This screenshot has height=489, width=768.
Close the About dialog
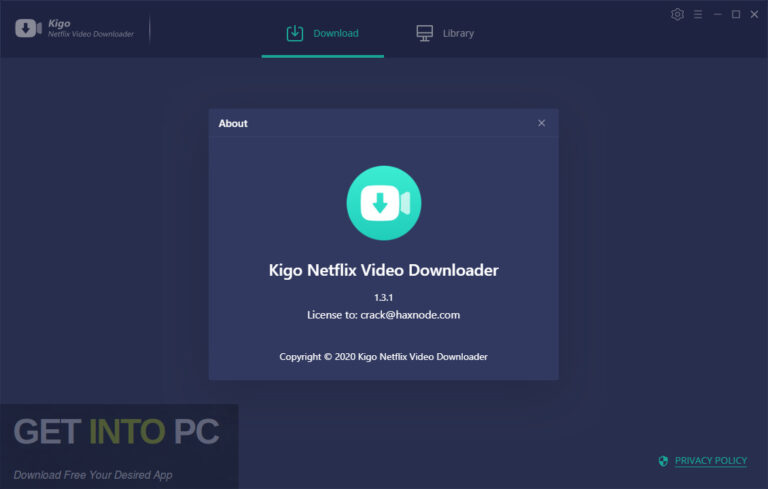tap(541, 123)
